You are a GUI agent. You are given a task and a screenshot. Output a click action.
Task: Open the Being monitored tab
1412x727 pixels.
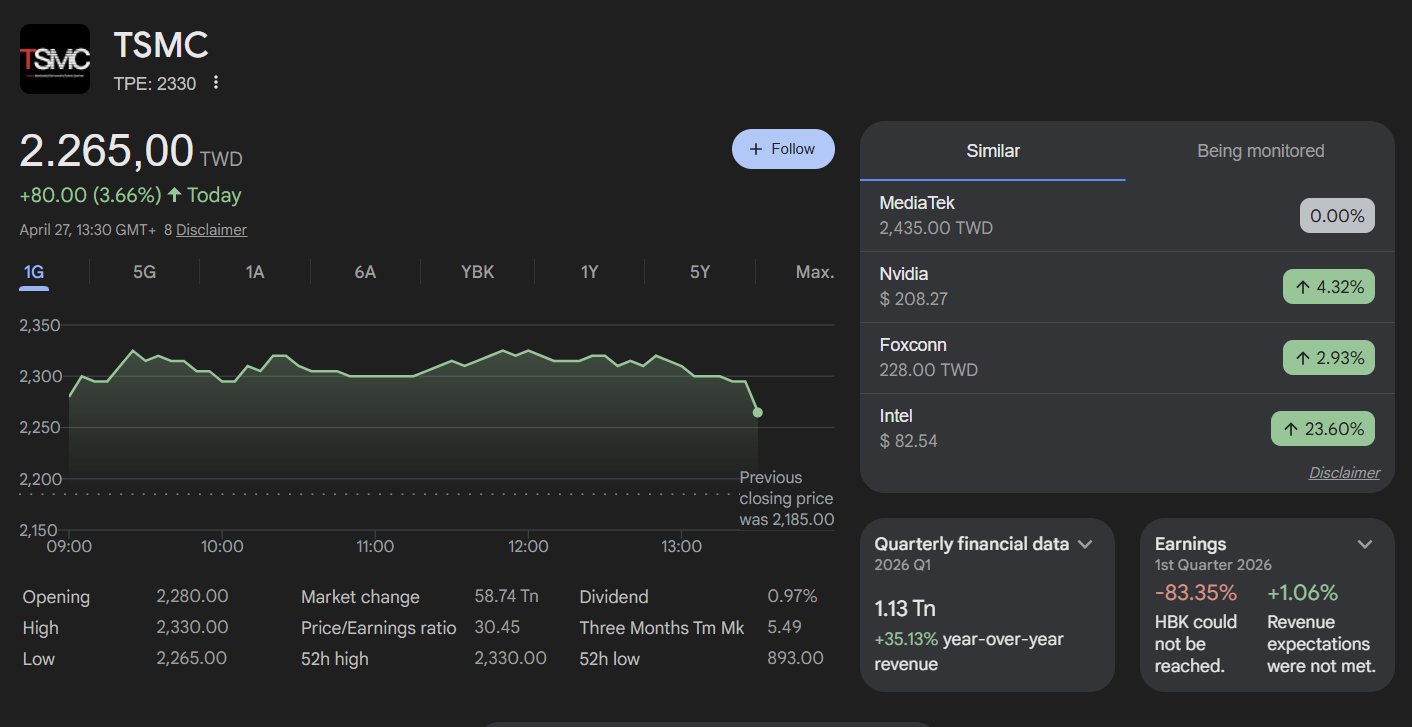1260,151
